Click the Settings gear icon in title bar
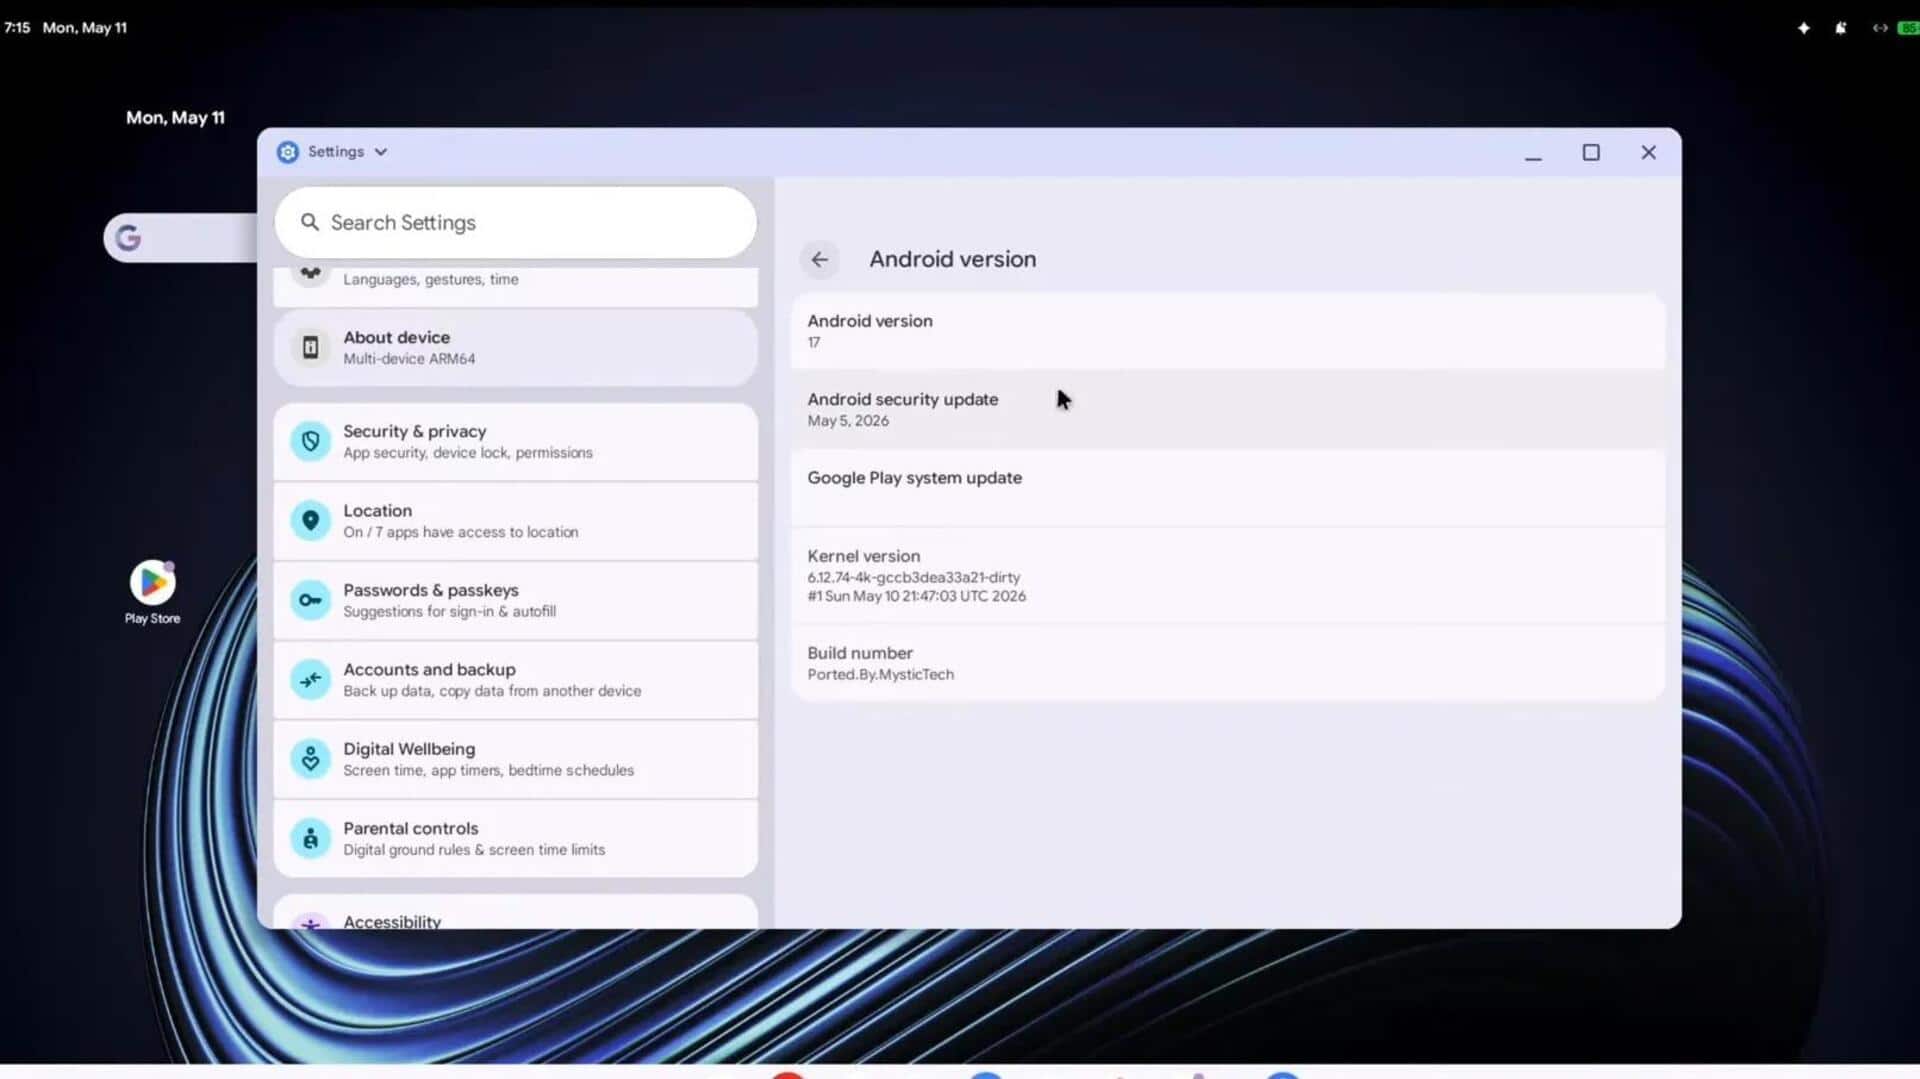Viewport: 1920px width, 1079px height. [288, 152]
